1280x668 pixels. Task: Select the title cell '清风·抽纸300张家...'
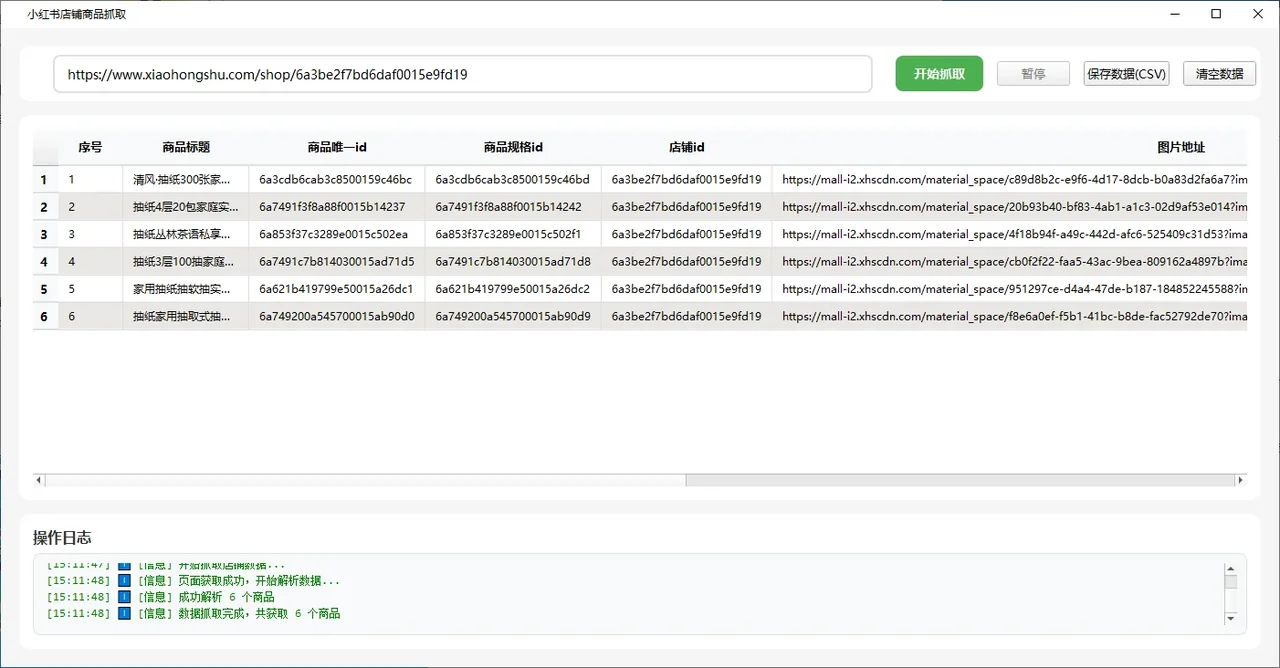coord(186,180)
